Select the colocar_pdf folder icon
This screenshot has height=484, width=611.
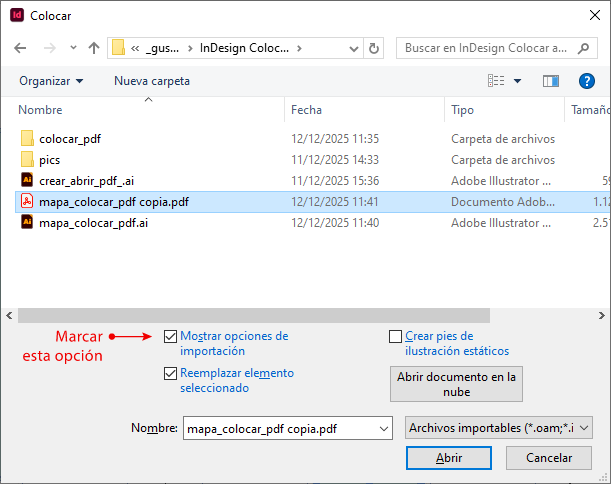coord(27,138)
